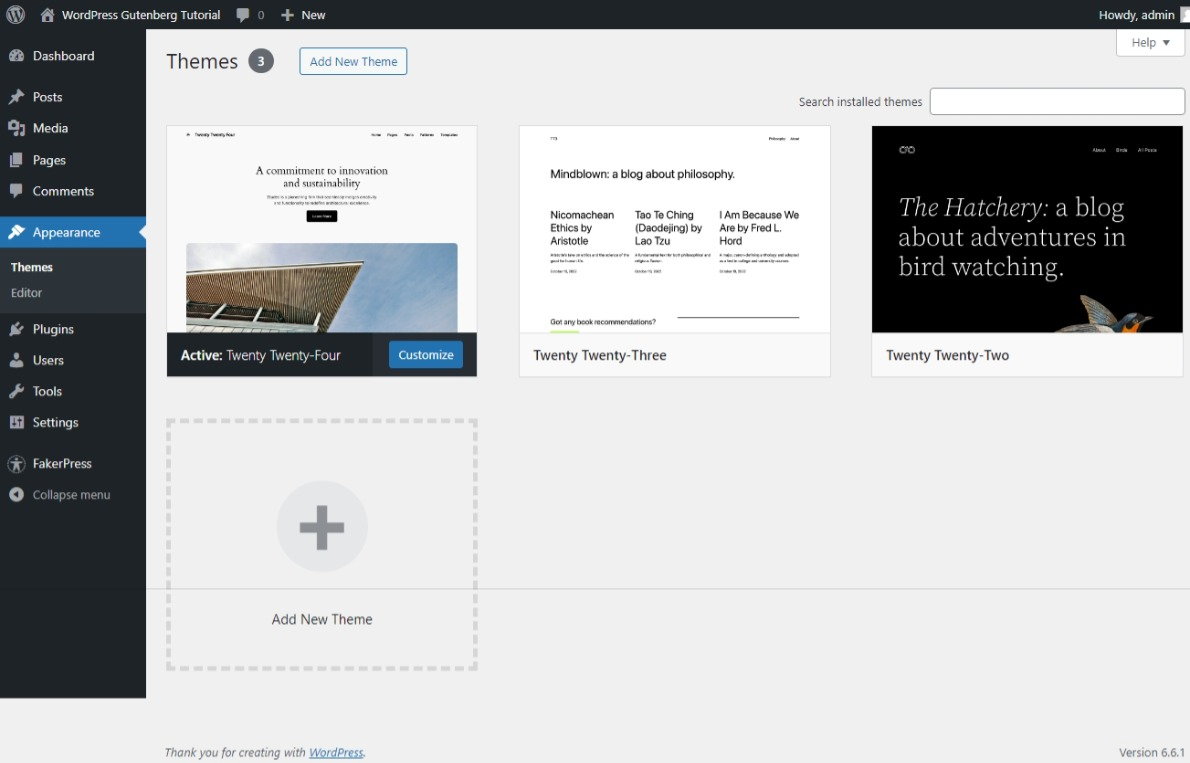
Task: Click the Add New Theme button
Action: coord(352,61)
